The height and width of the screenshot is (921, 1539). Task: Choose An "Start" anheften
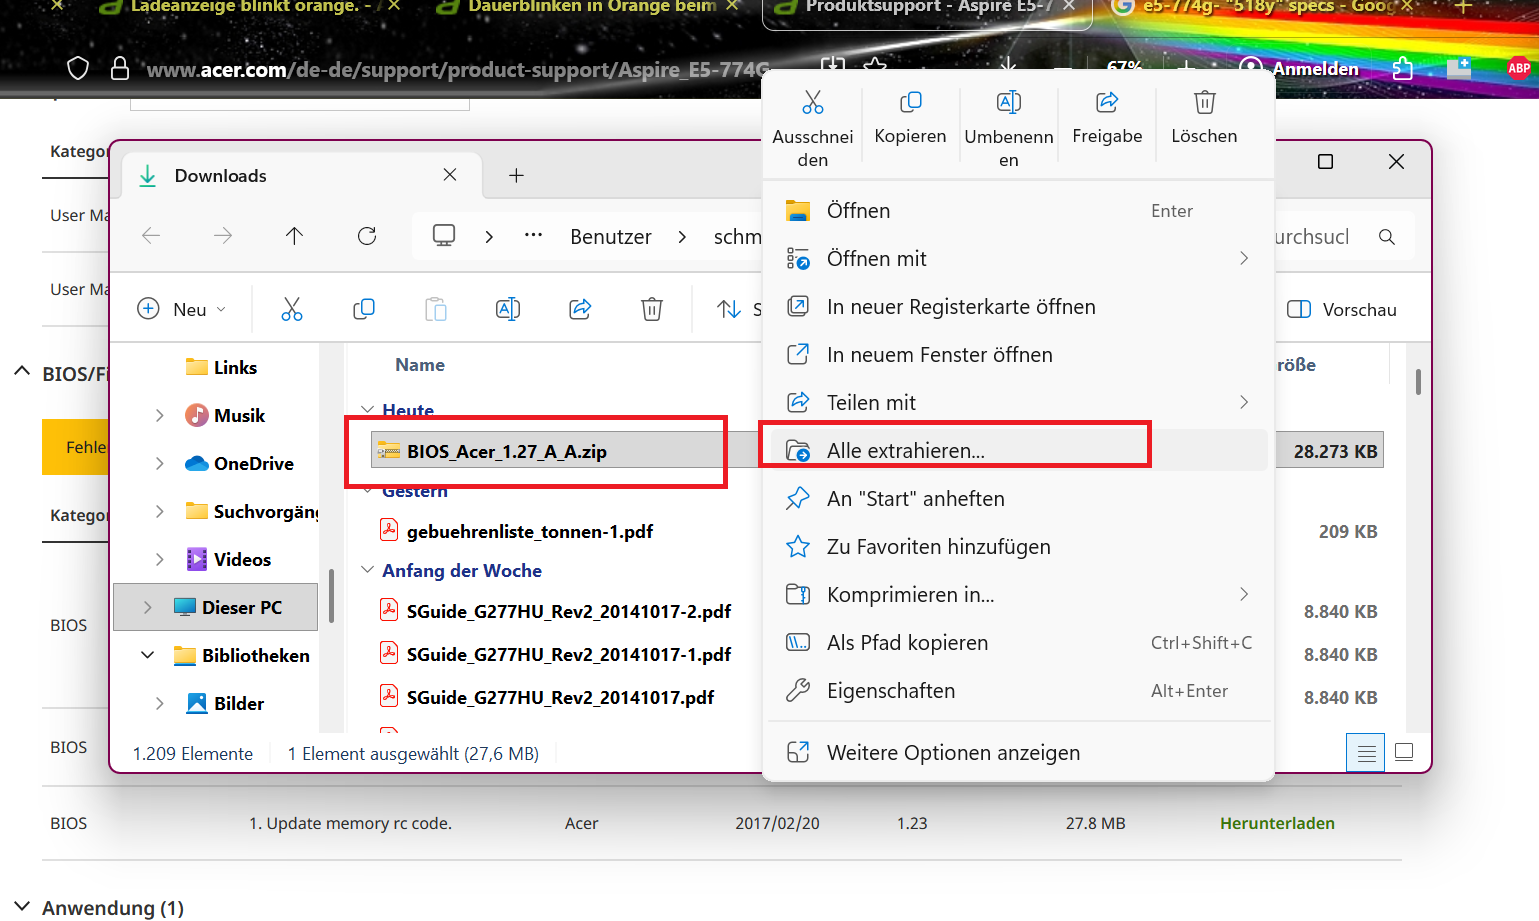(x=1018, y=499)
